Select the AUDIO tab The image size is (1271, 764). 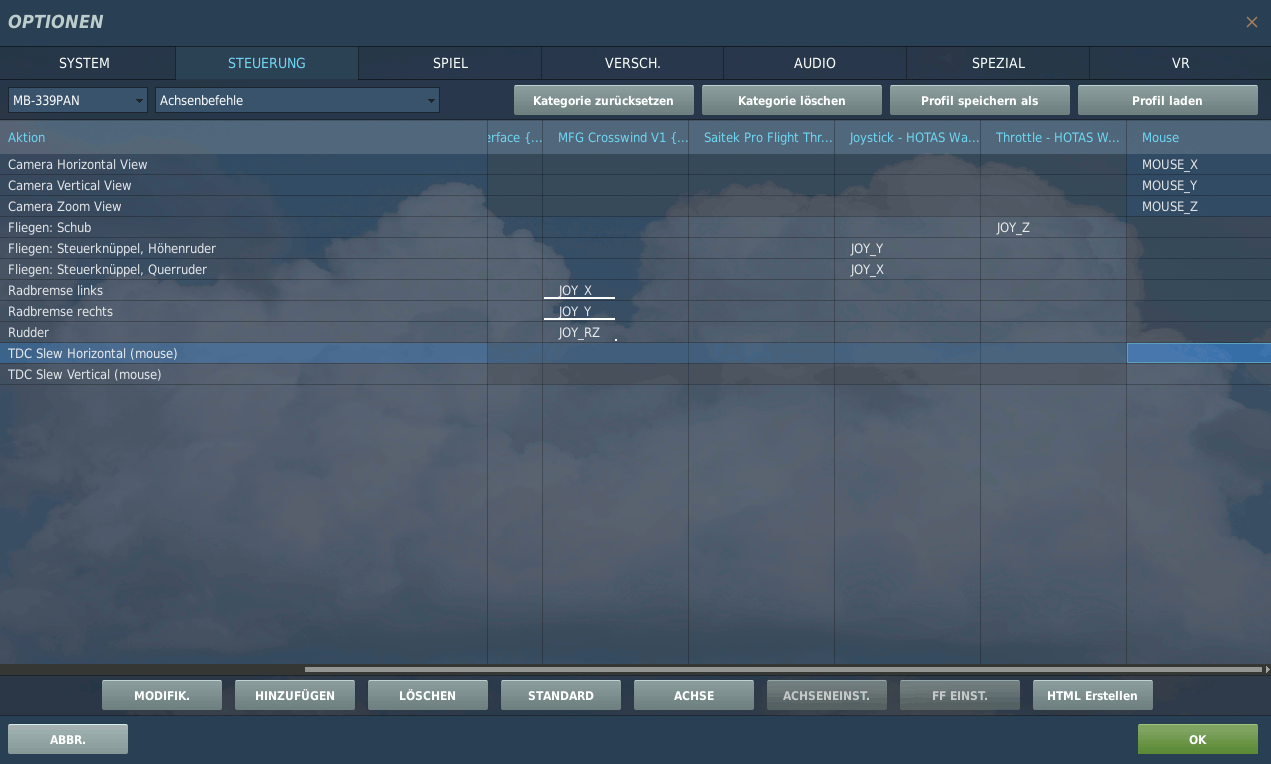[x=814, y=63]
